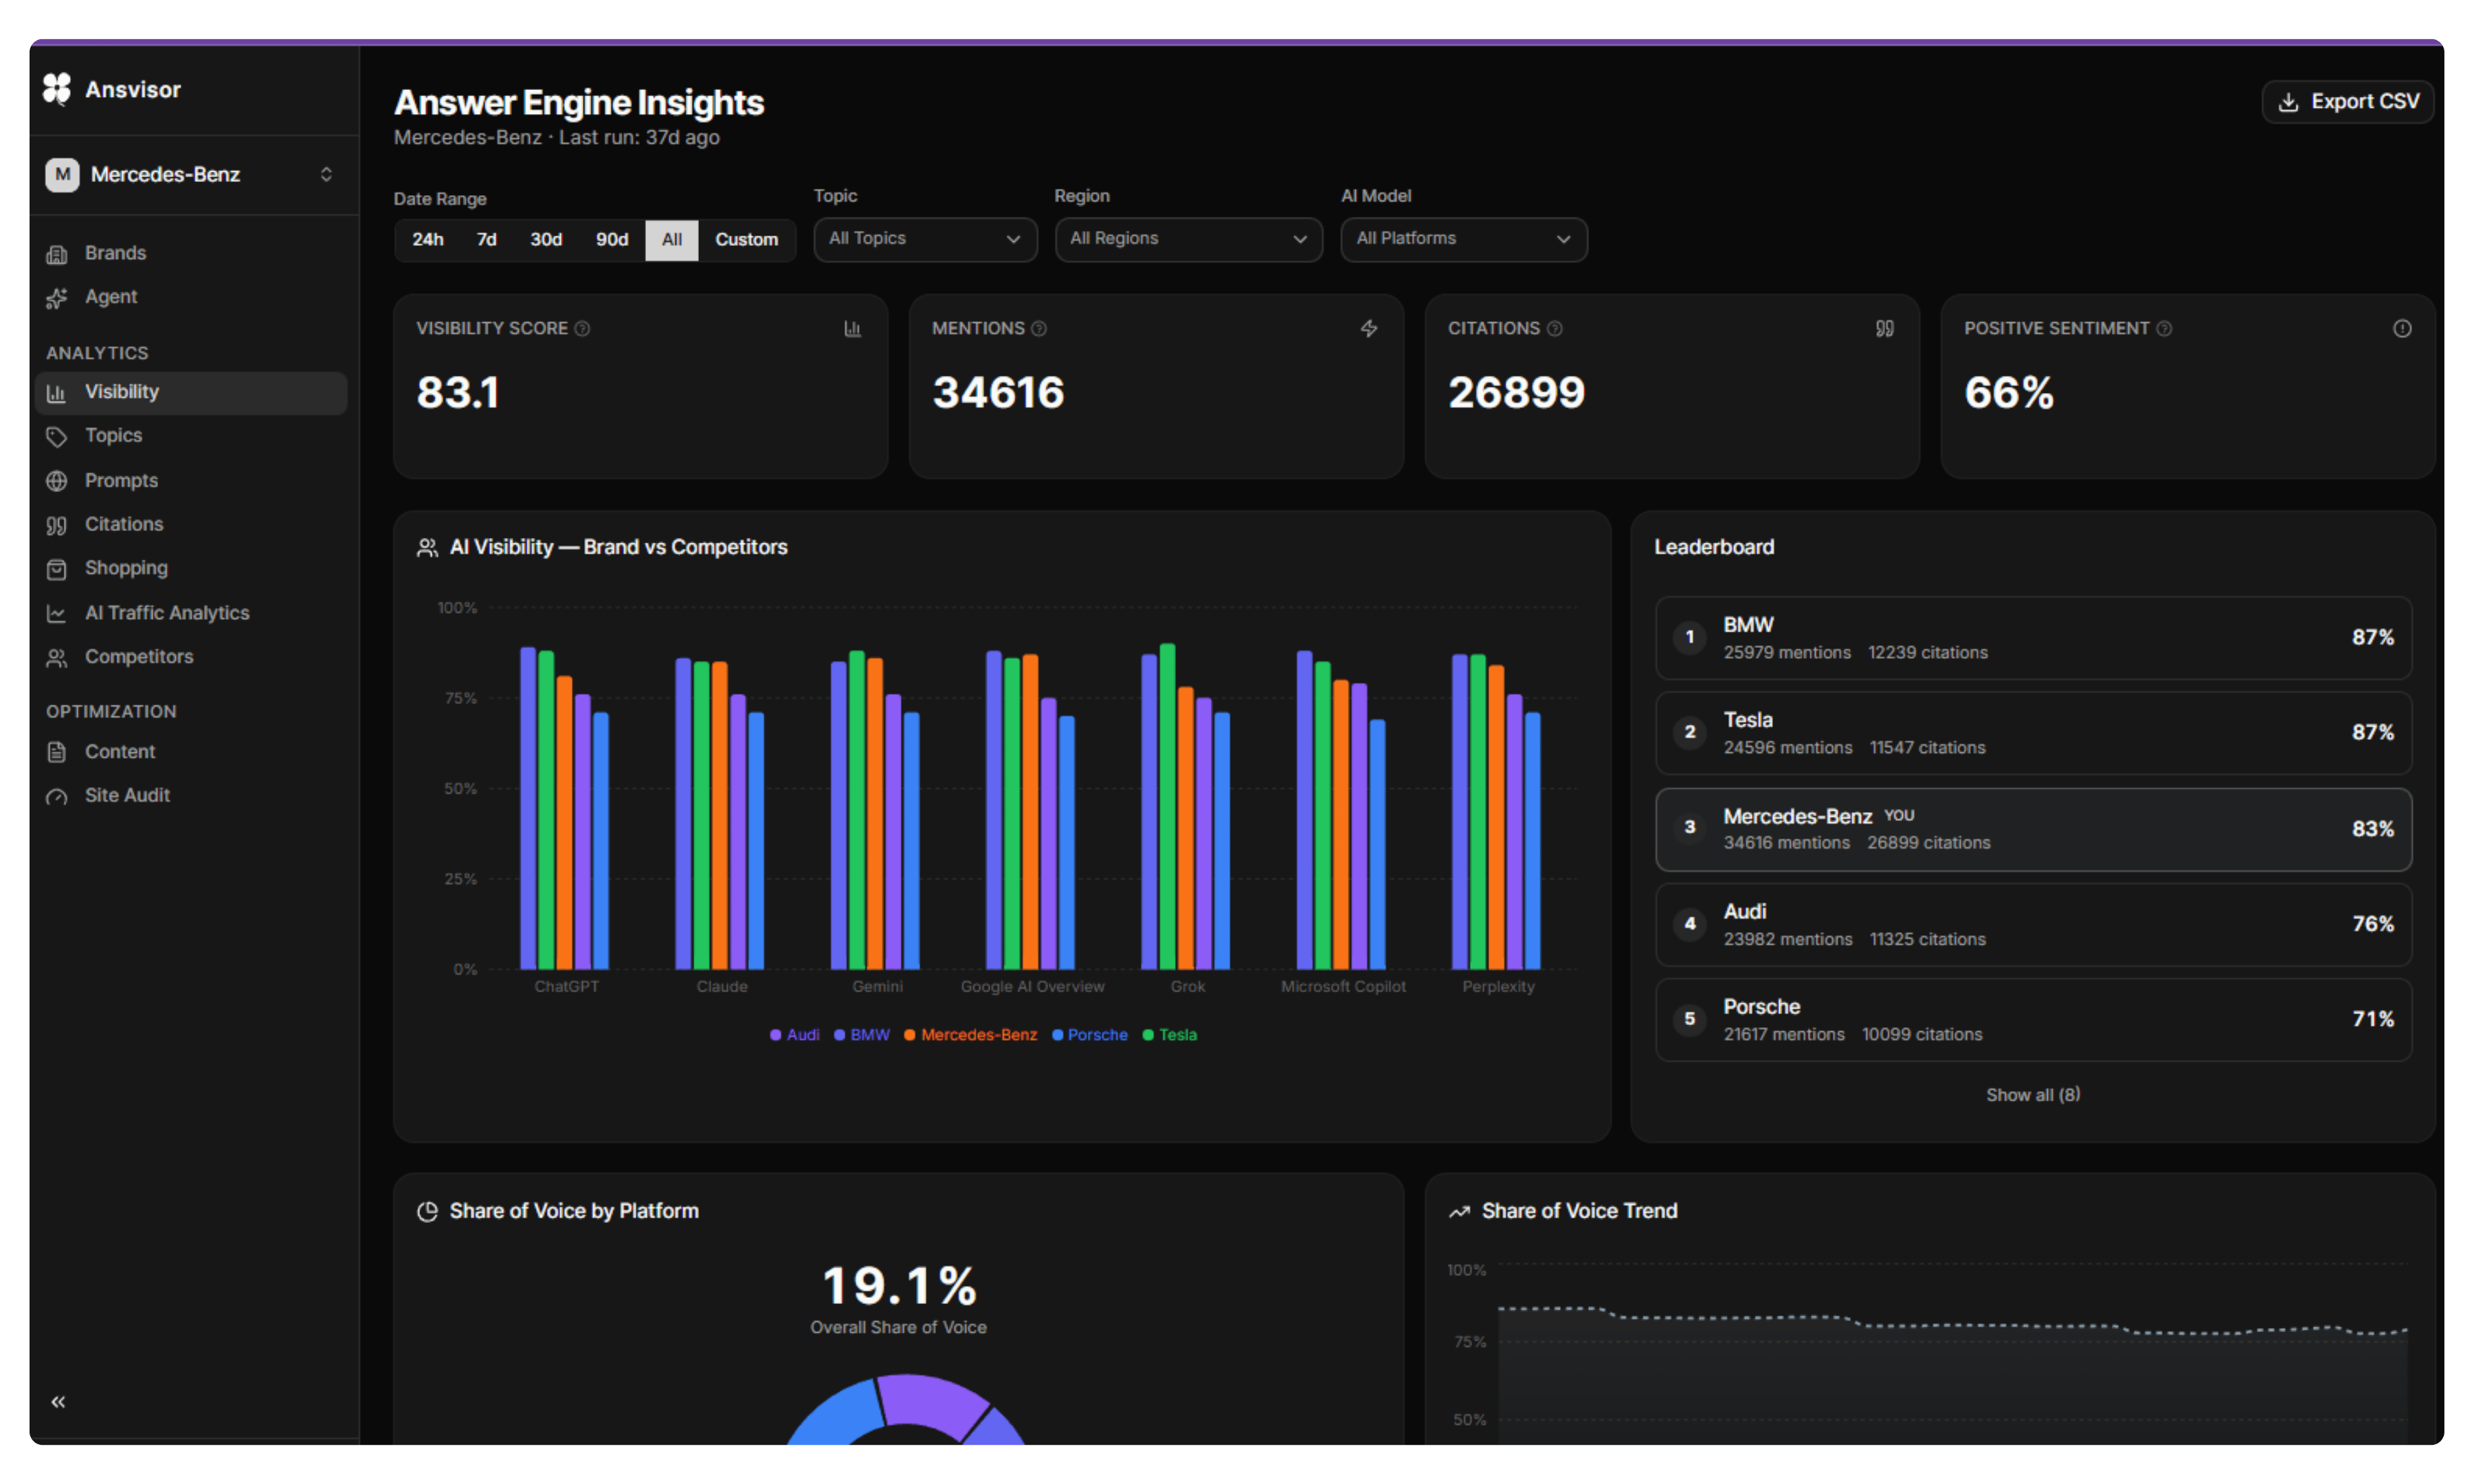Click the Visibility Score value 83.1
2474x1484 pixels.
pos(458,393)
